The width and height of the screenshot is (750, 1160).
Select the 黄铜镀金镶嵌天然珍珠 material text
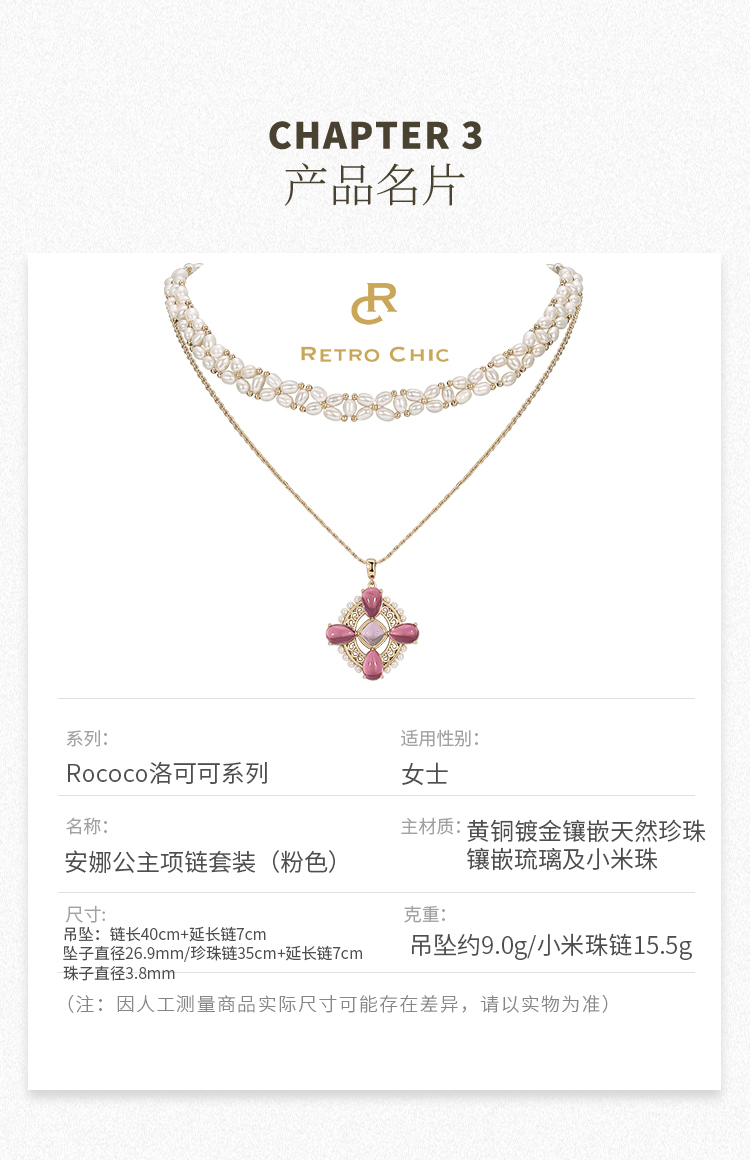point(586,832)
